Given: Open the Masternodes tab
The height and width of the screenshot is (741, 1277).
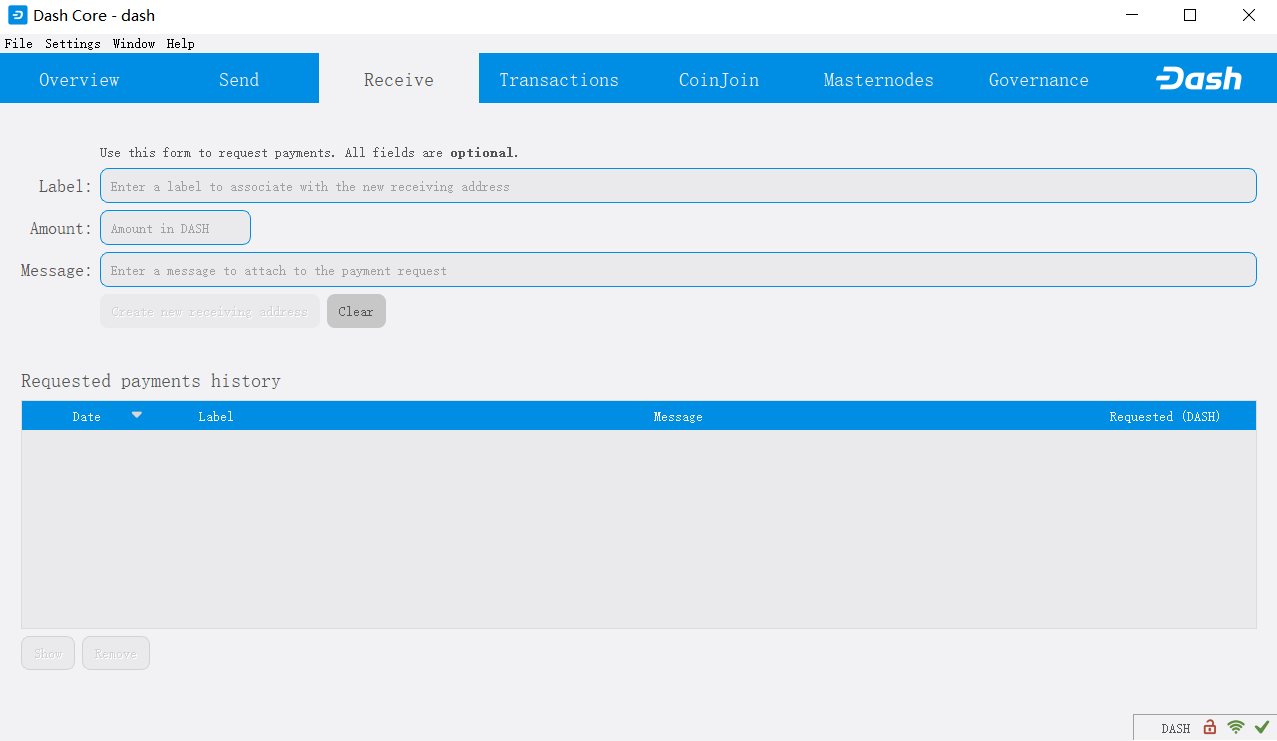Looking at the screenshot, I should coord(879,79).
